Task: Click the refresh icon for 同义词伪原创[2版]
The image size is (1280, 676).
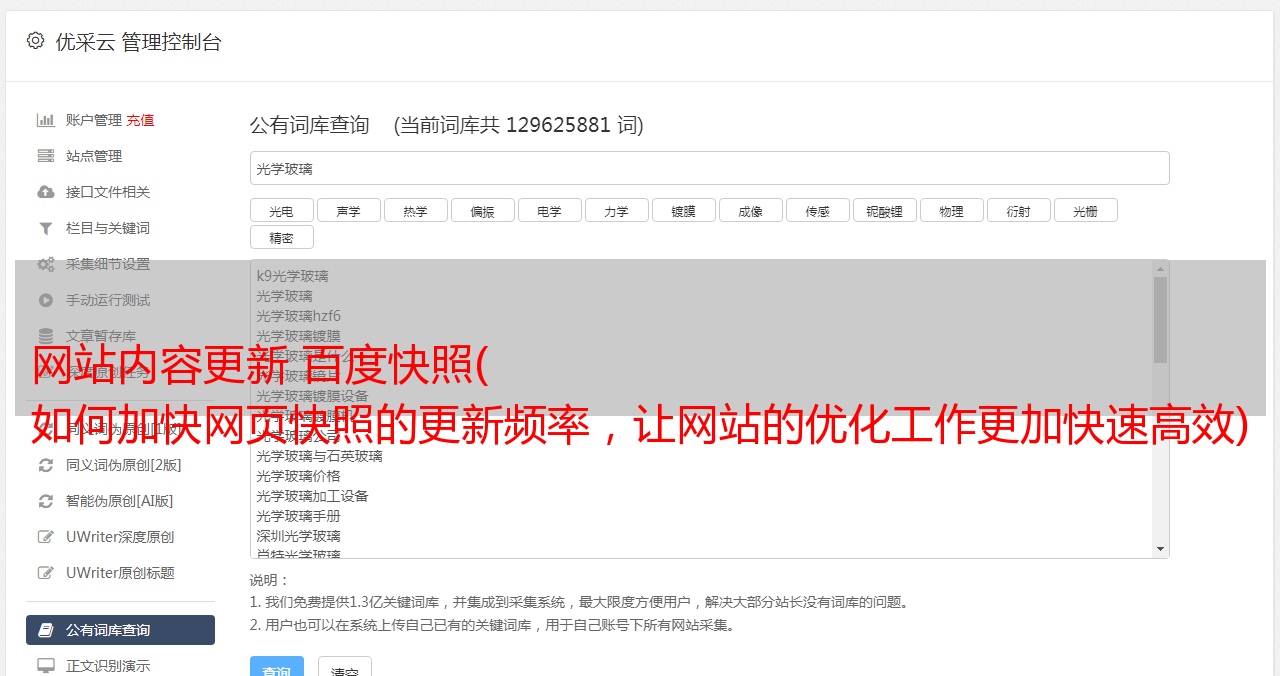Action: coord(46,465)
